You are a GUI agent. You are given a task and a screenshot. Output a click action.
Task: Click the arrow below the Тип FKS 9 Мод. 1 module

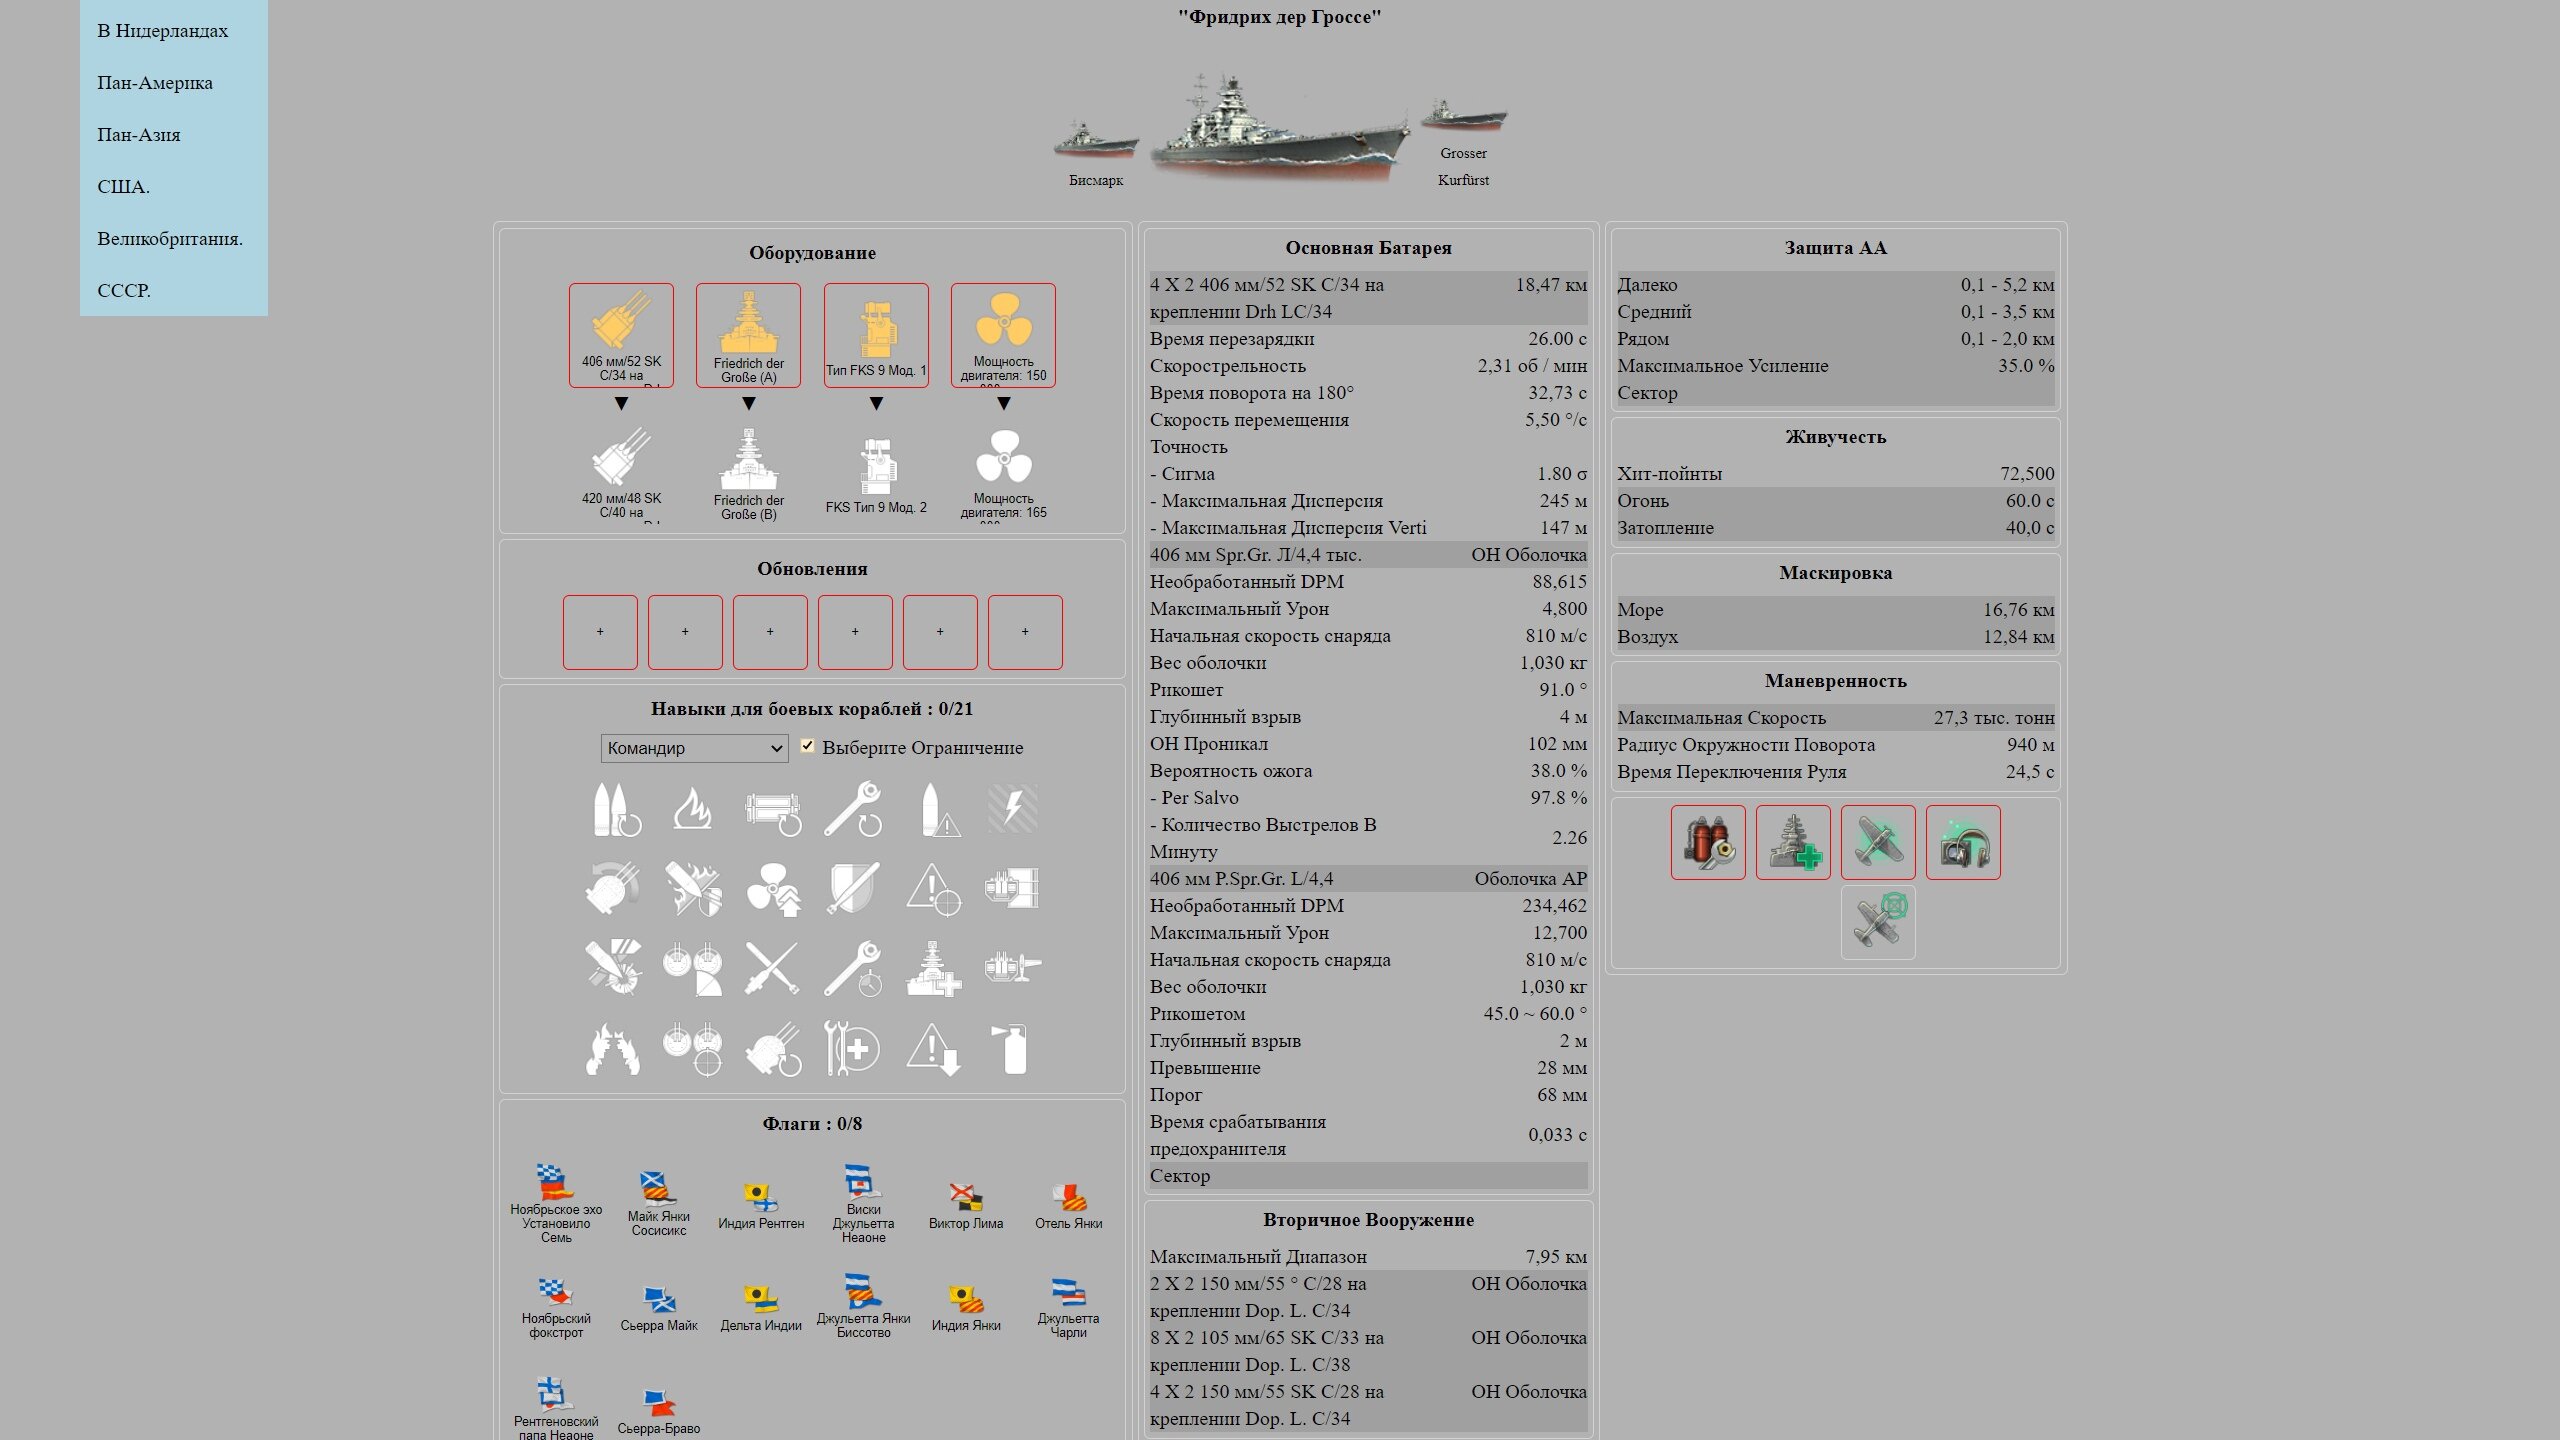(876, 404)
